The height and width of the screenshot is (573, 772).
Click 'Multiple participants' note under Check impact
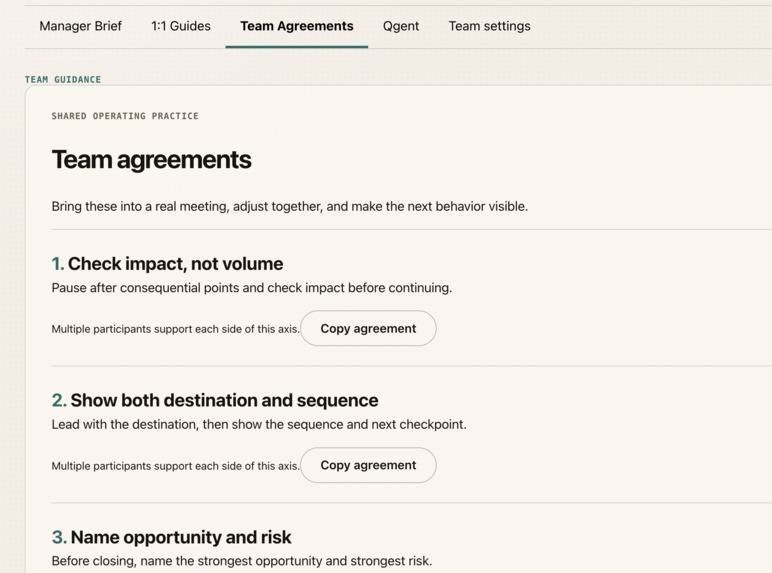(175, 329)
